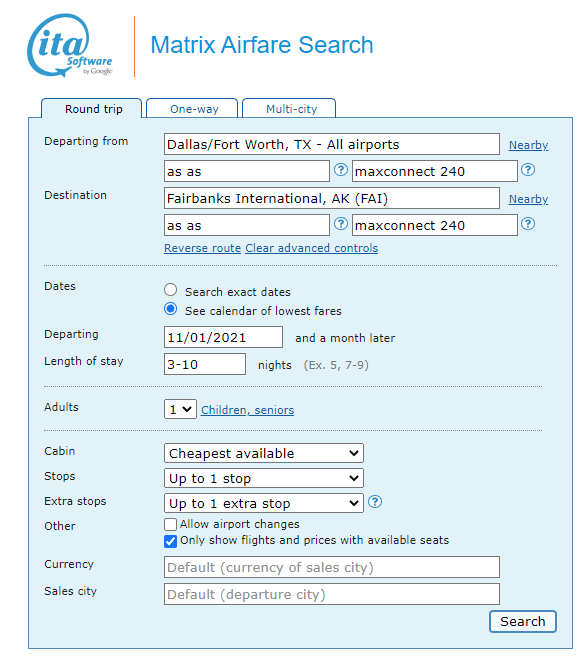Select Search exact dates radio button
The width and height of the screenshot is (580, 658).
pos(170,290)
